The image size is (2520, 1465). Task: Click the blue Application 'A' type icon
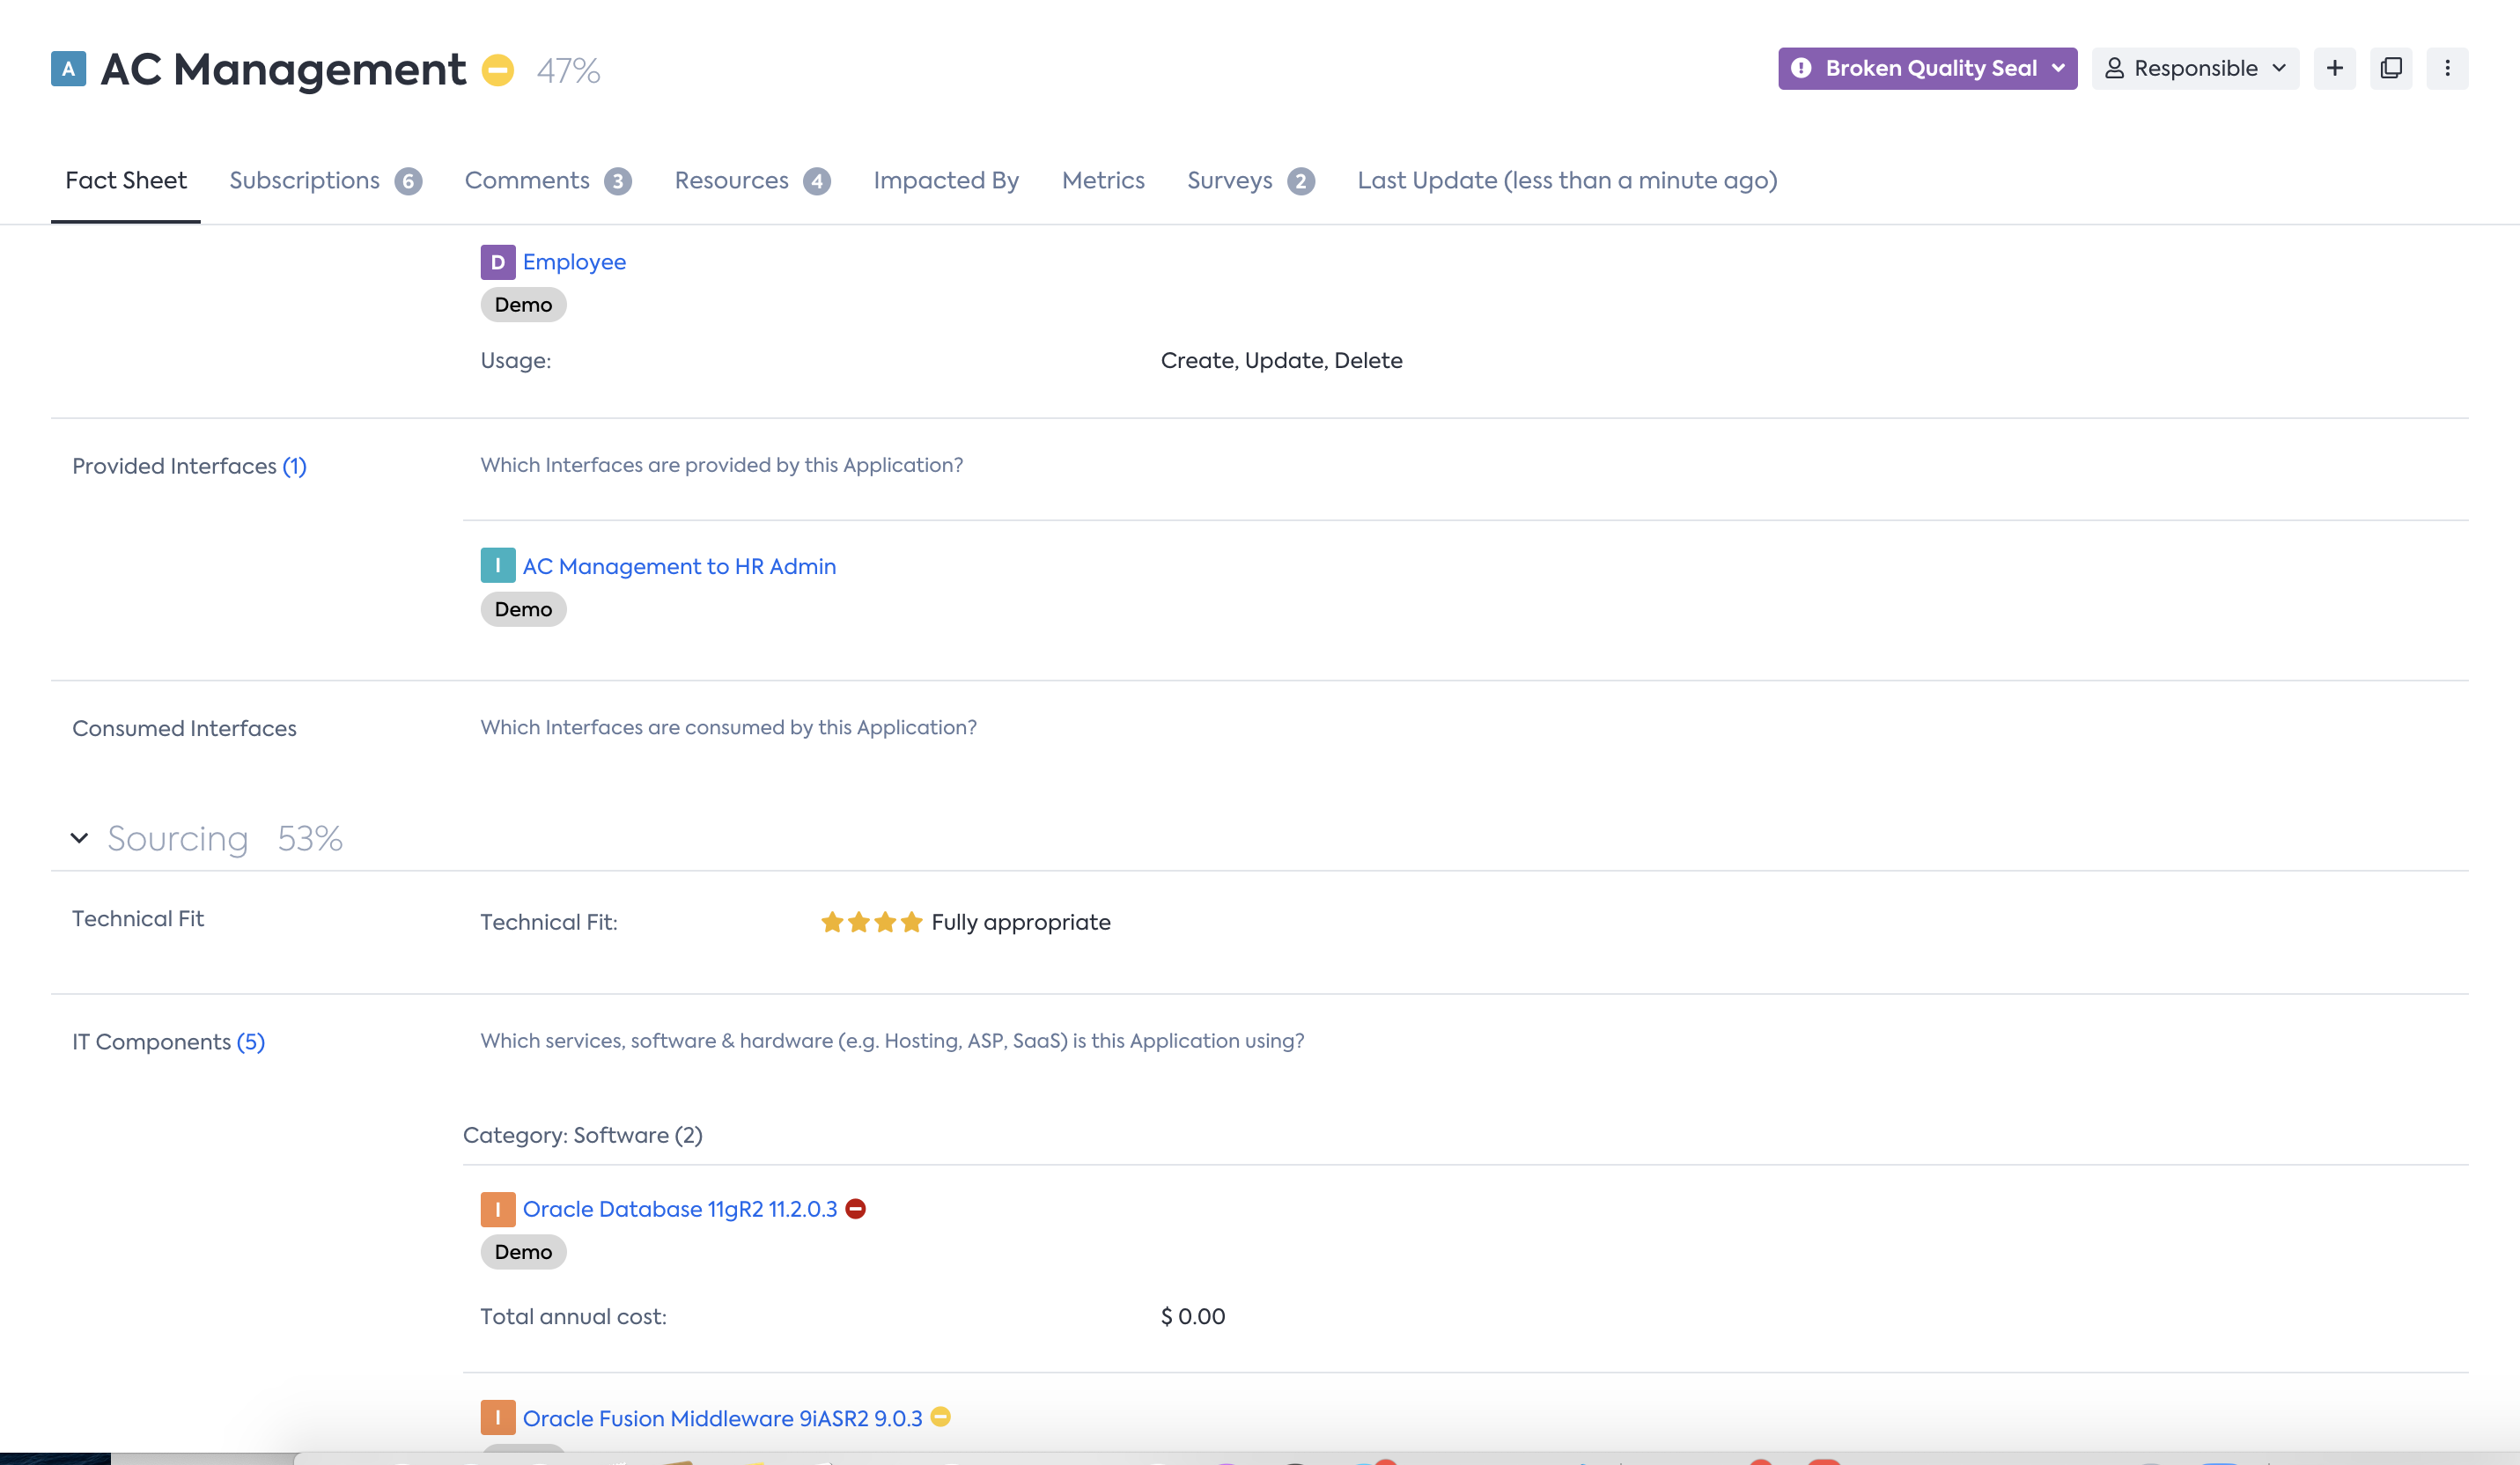point(68,69)
